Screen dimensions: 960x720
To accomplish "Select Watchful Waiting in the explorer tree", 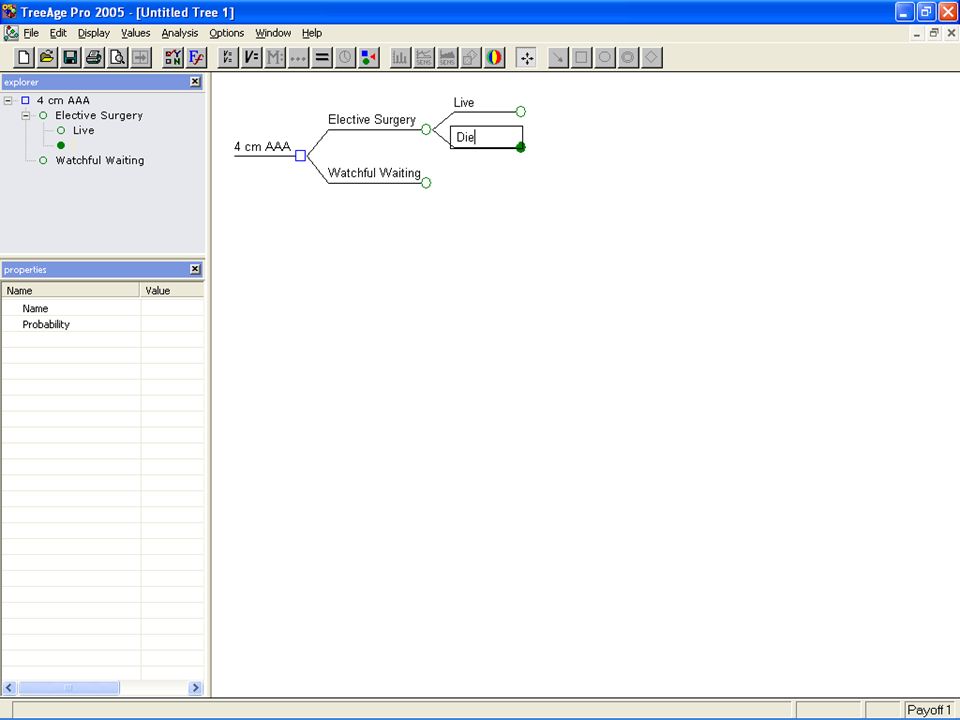I will pyautogui.click(x=100, y=160).
